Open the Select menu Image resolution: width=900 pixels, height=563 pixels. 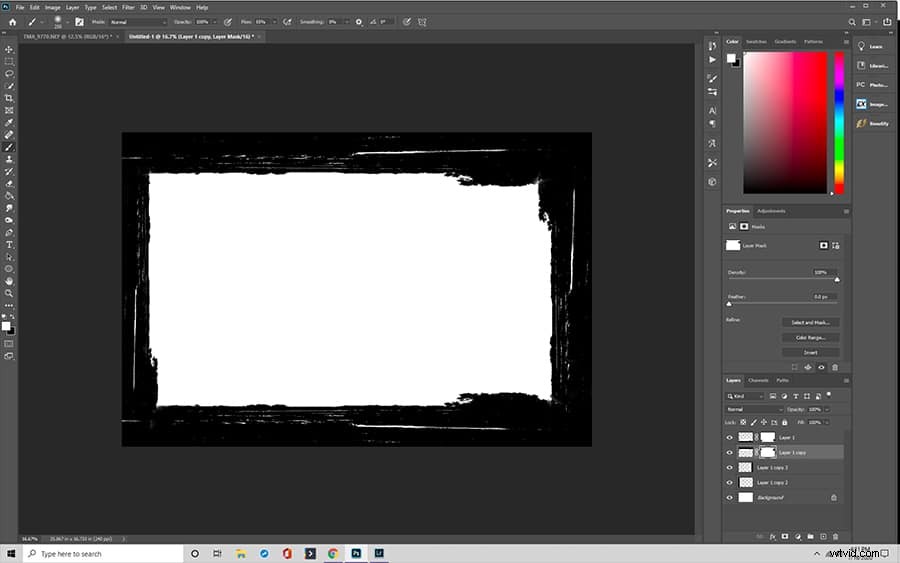tap(109, 7)
